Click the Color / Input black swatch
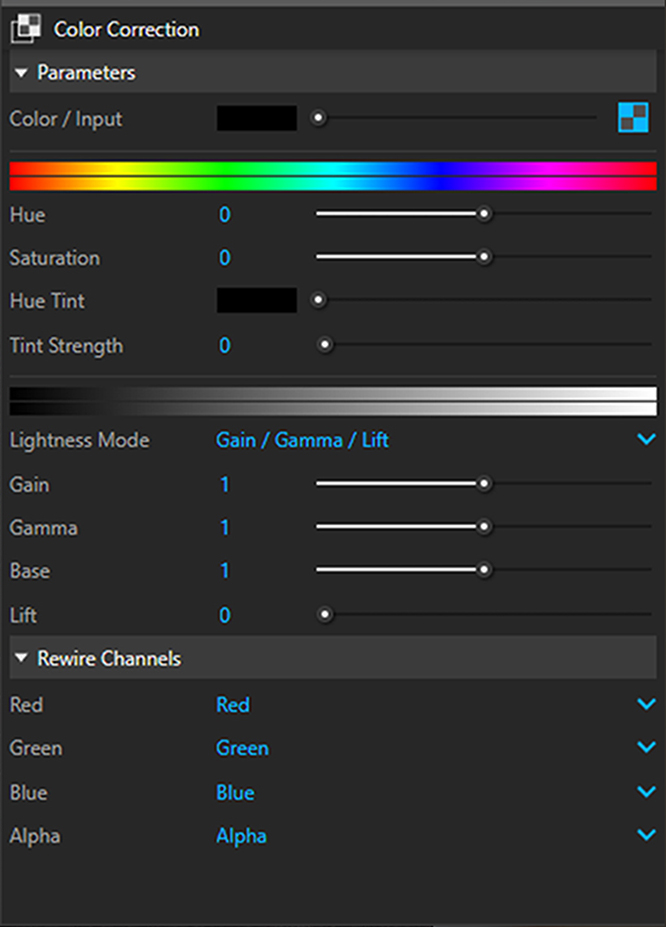The image size is (666, 927). (x=256, y=118)
